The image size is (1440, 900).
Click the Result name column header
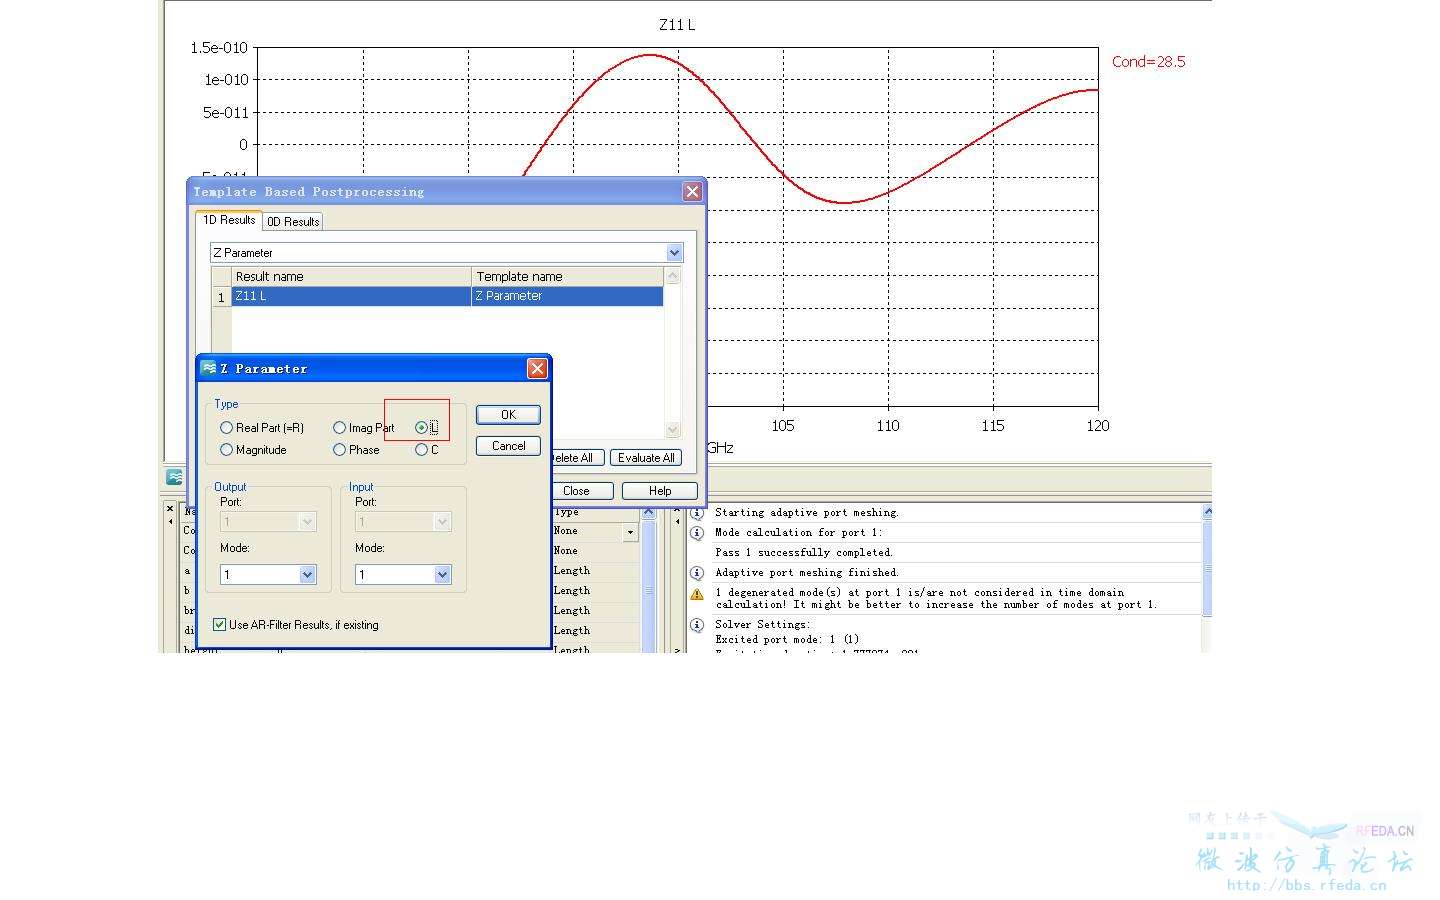[x=351, y=276]
